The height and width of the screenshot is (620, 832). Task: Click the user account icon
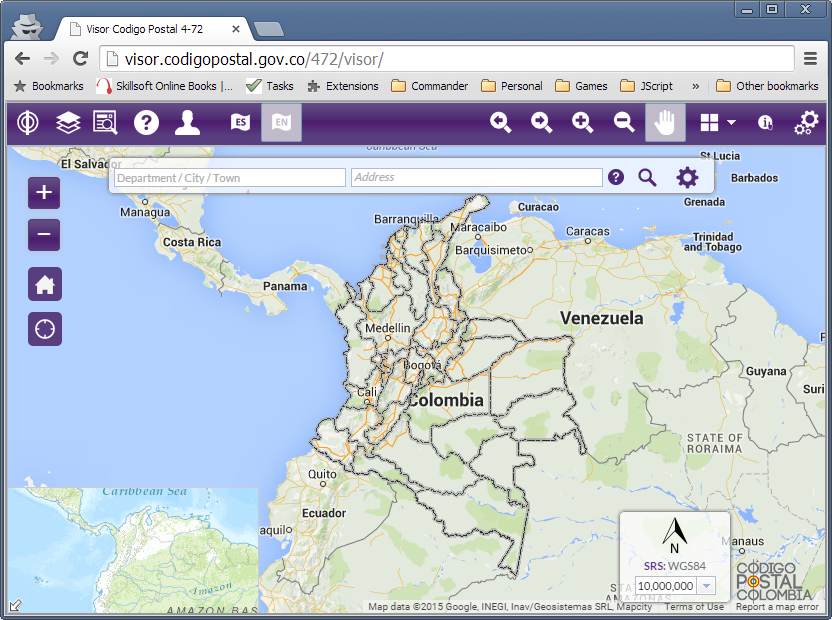click(x=187, y=122)
